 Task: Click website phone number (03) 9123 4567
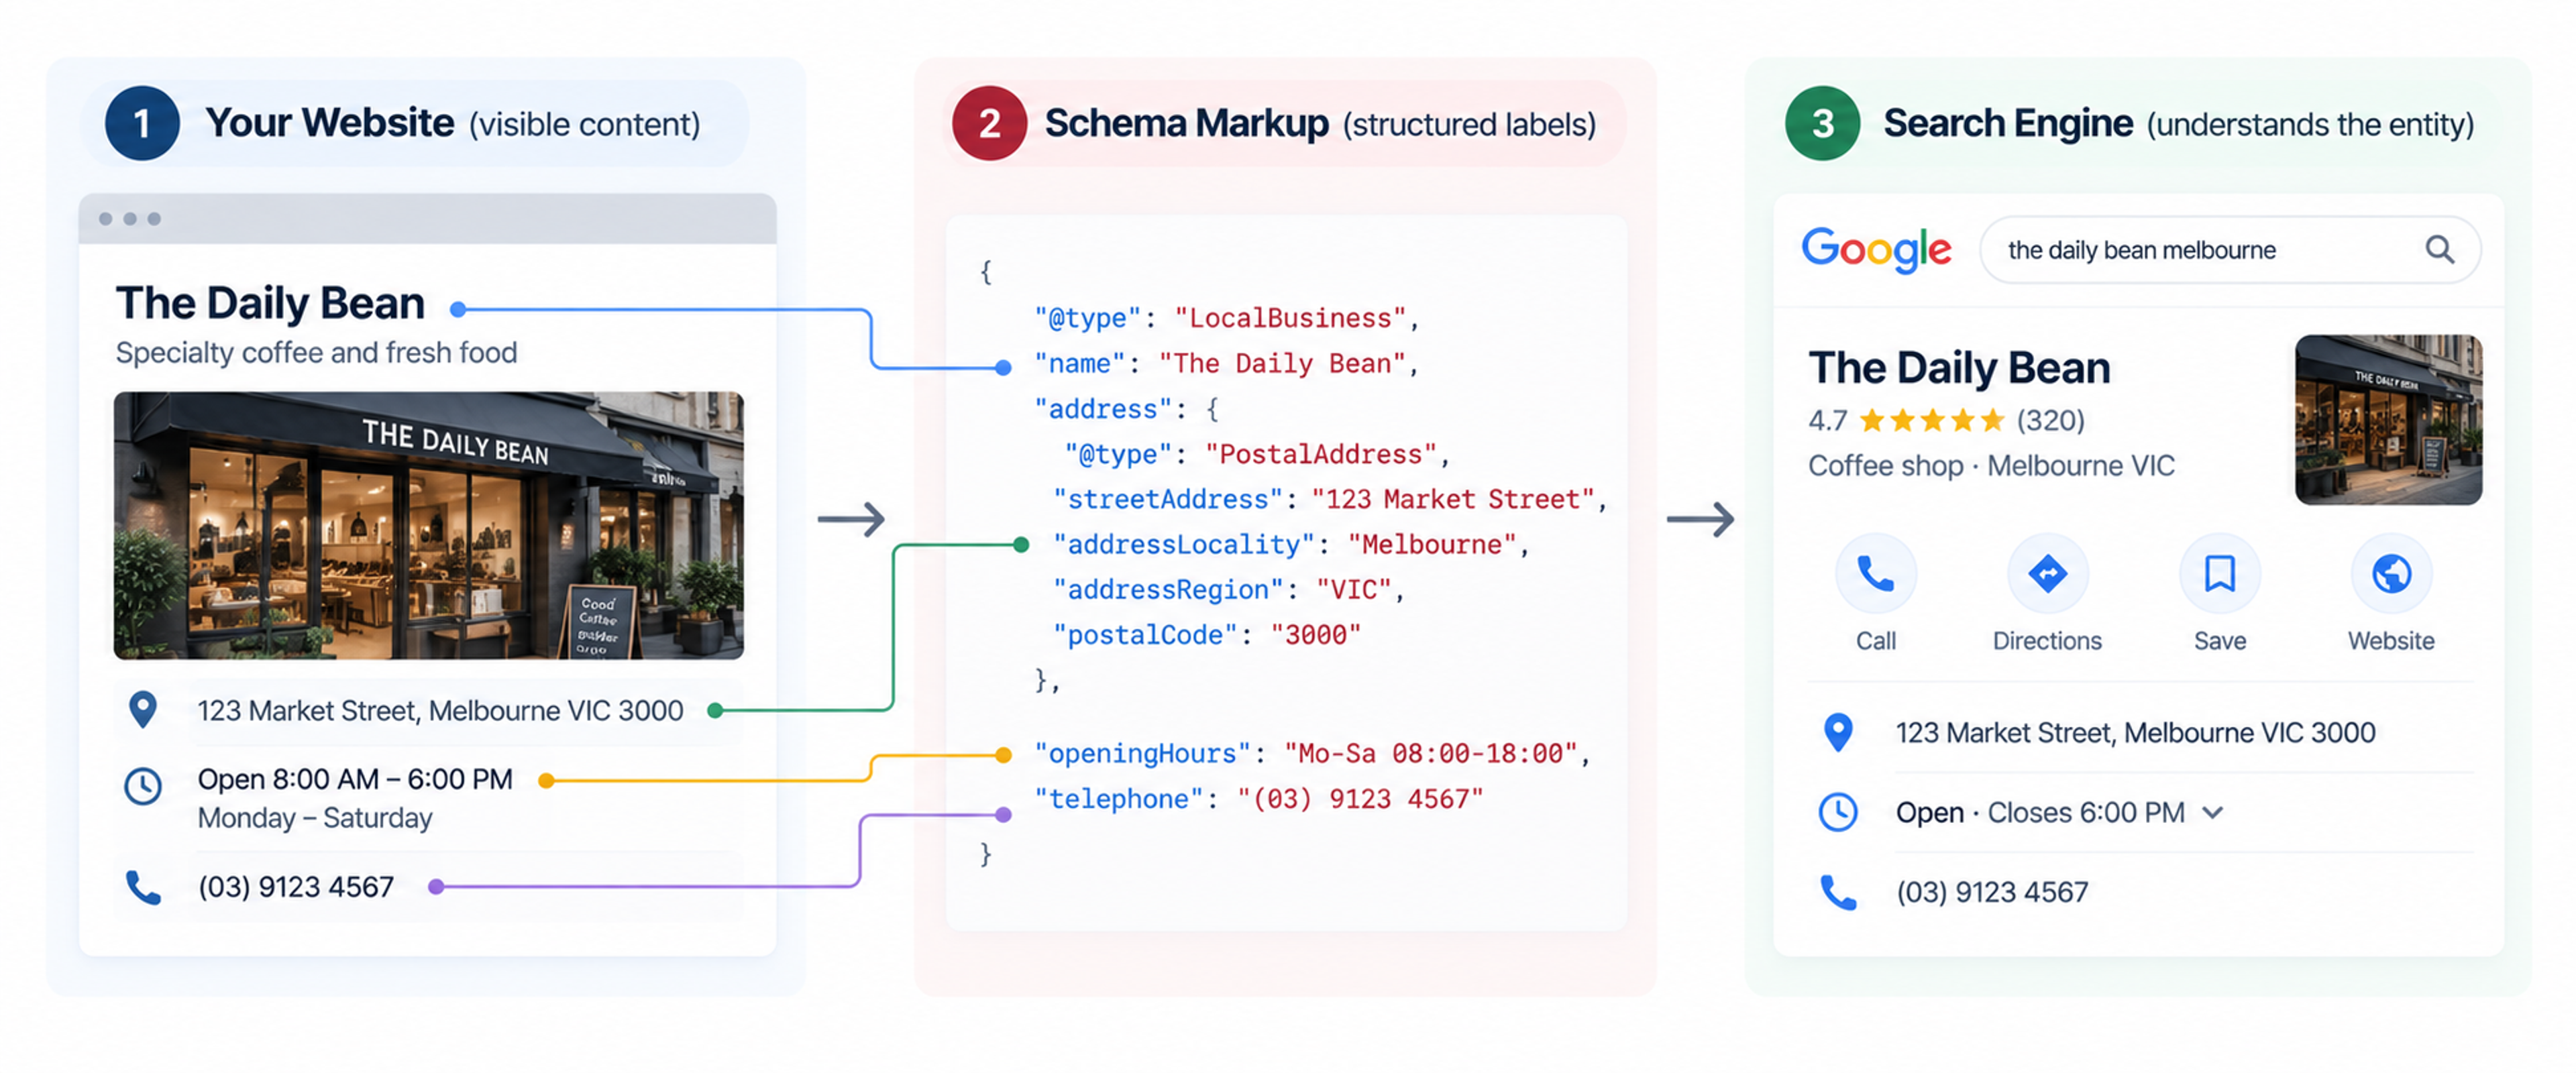coord(296,887)
